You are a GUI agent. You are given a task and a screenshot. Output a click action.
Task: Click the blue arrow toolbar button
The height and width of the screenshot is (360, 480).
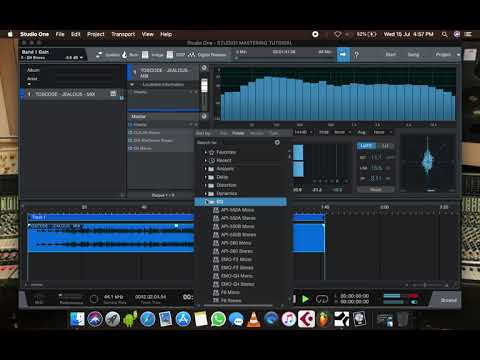[x=343, y=55]
